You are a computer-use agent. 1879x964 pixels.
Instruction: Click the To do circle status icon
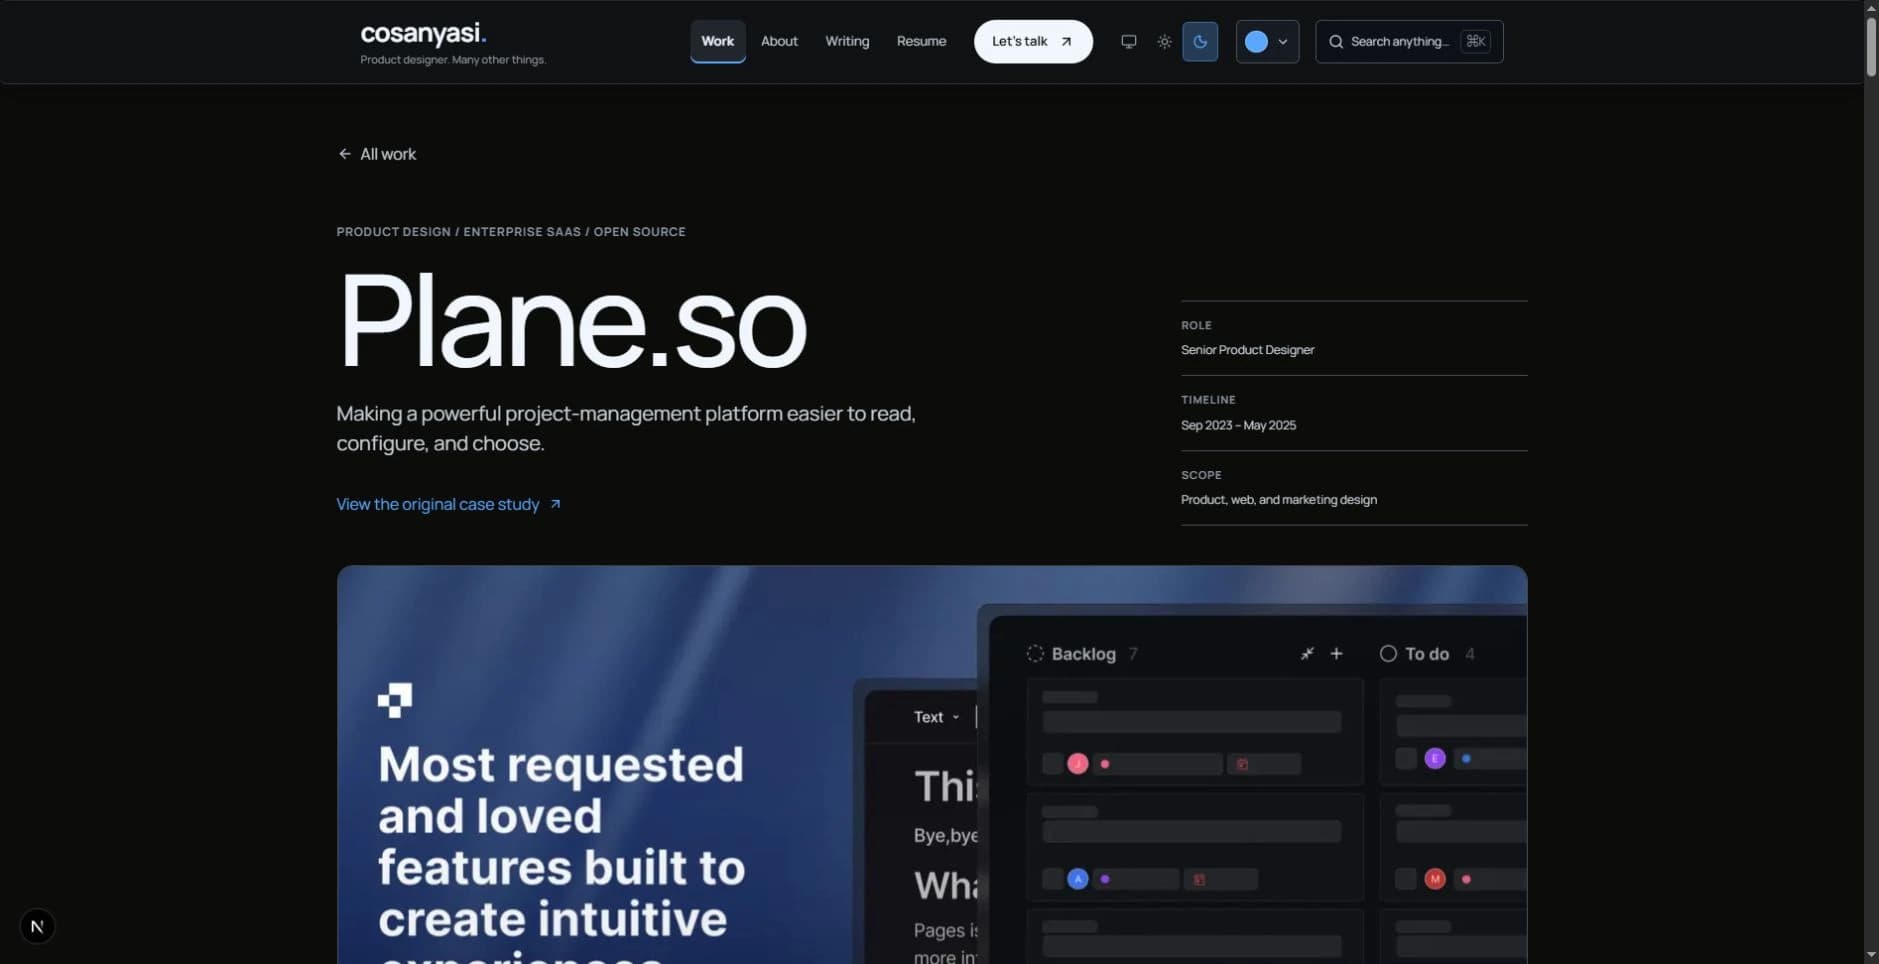click(x=1388, y=653)
